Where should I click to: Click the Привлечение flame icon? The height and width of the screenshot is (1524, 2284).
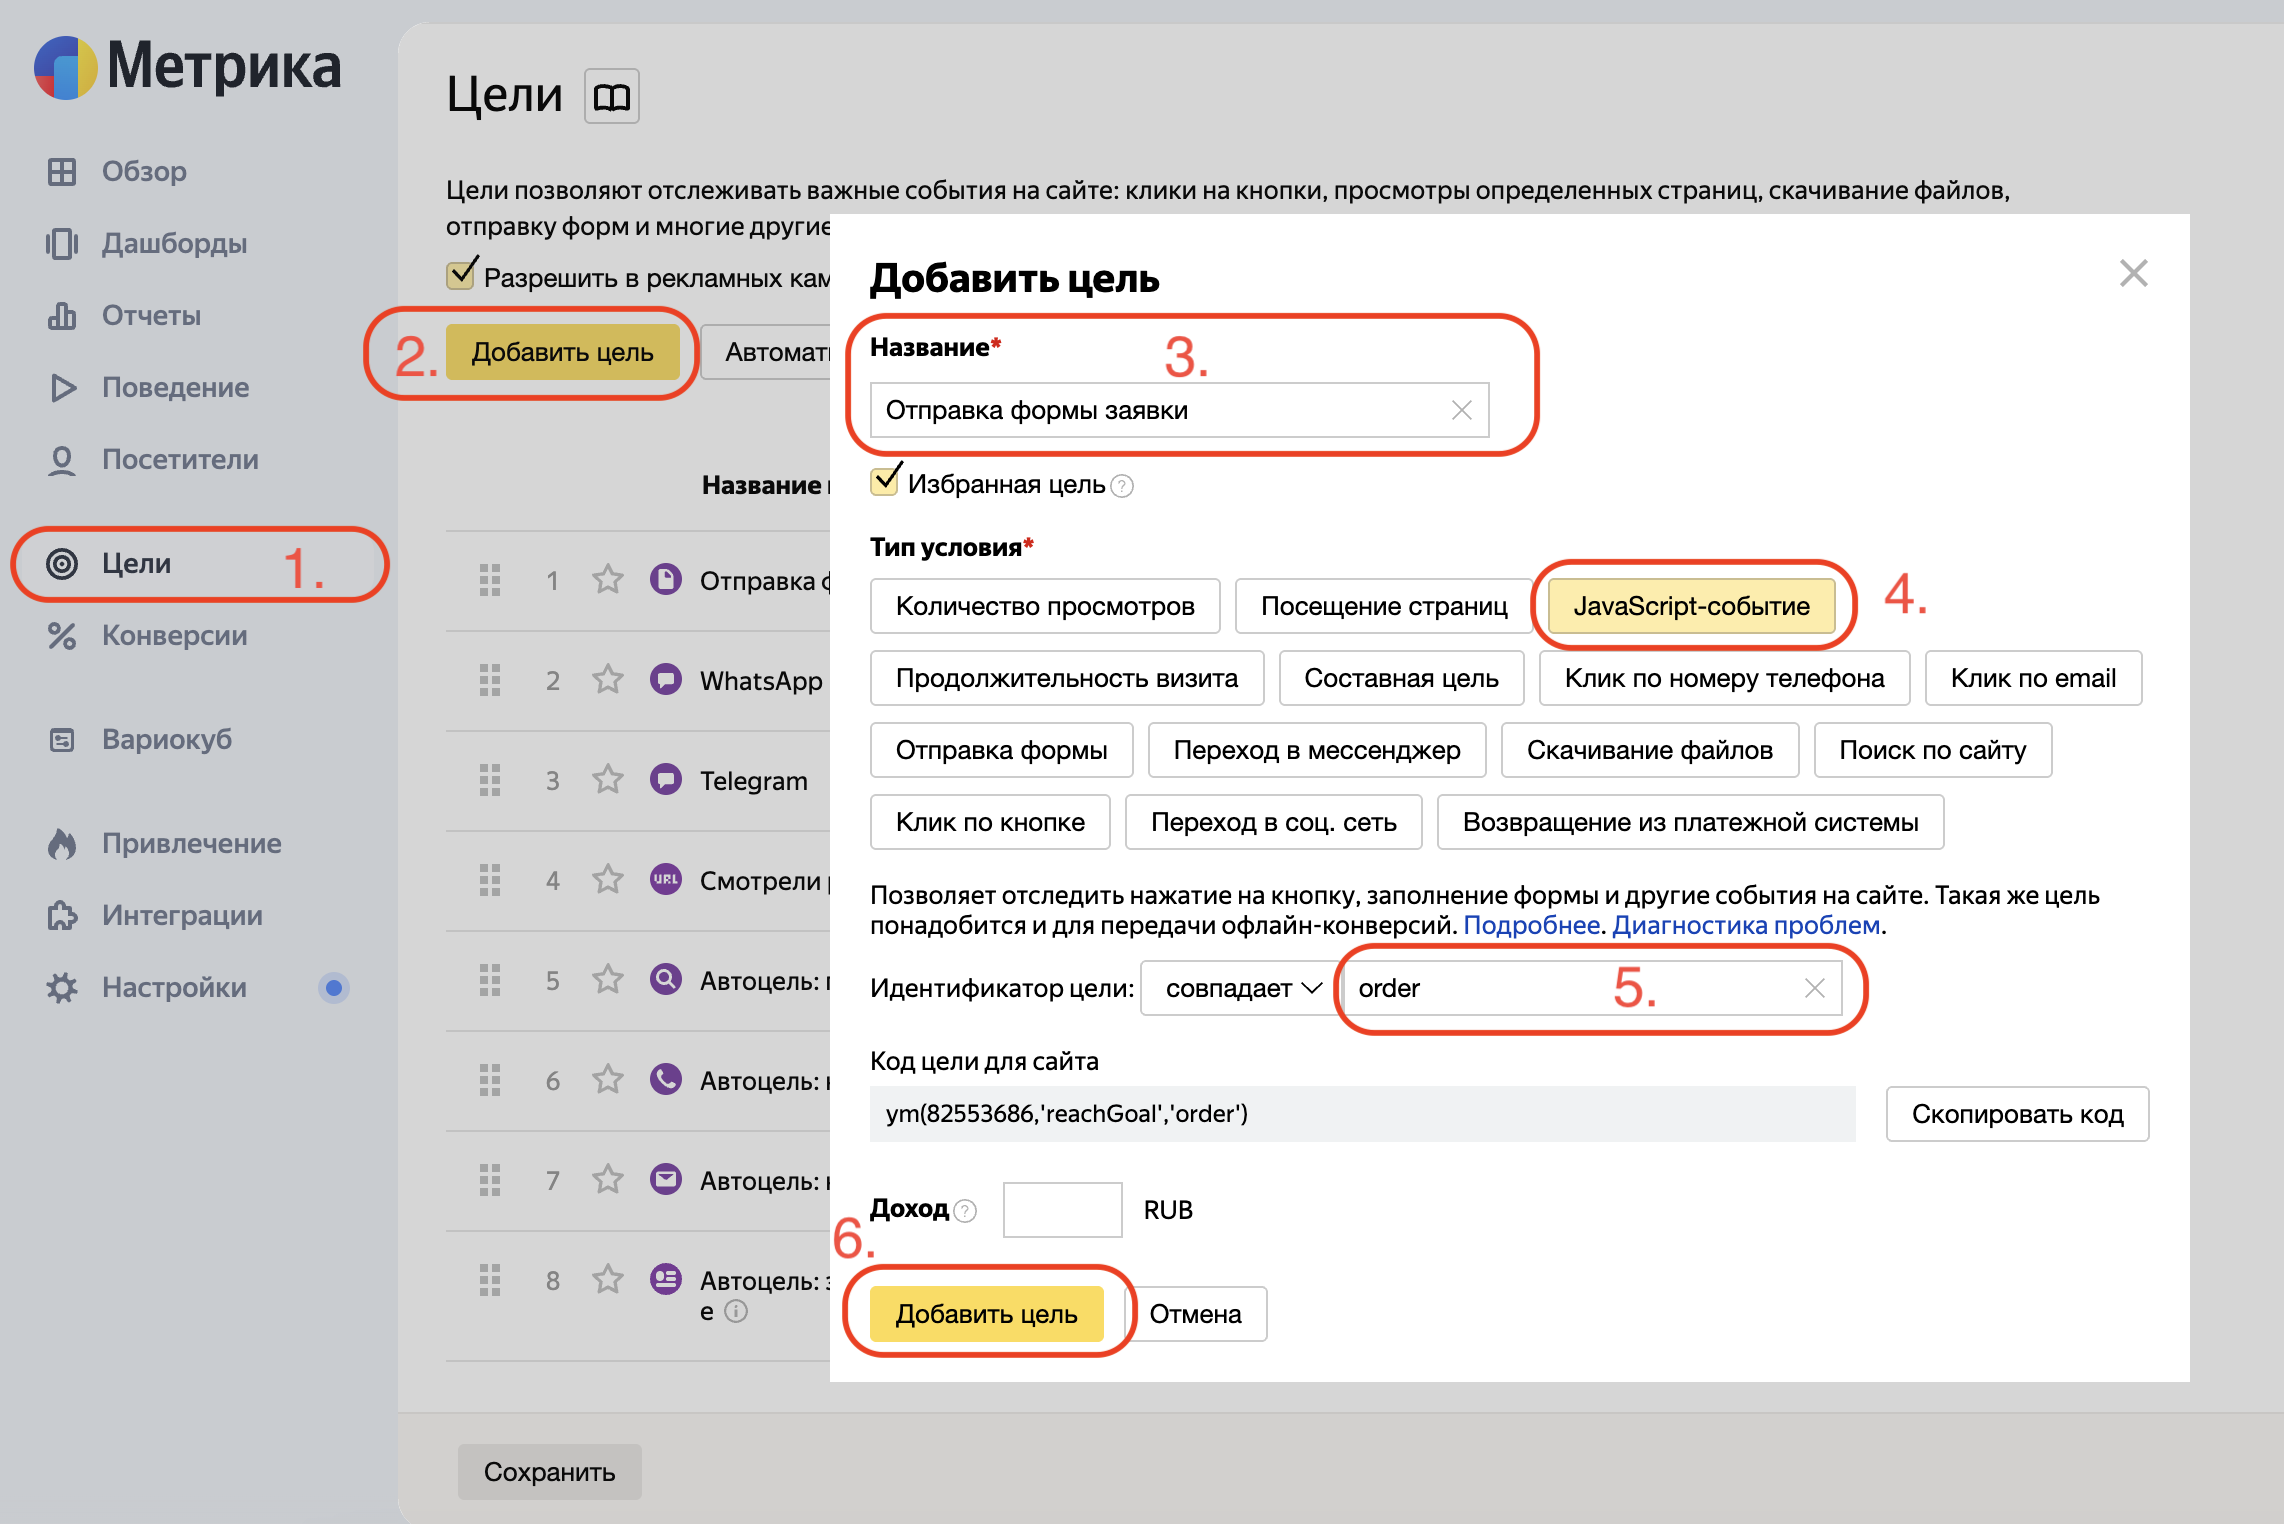pos(62,844)
